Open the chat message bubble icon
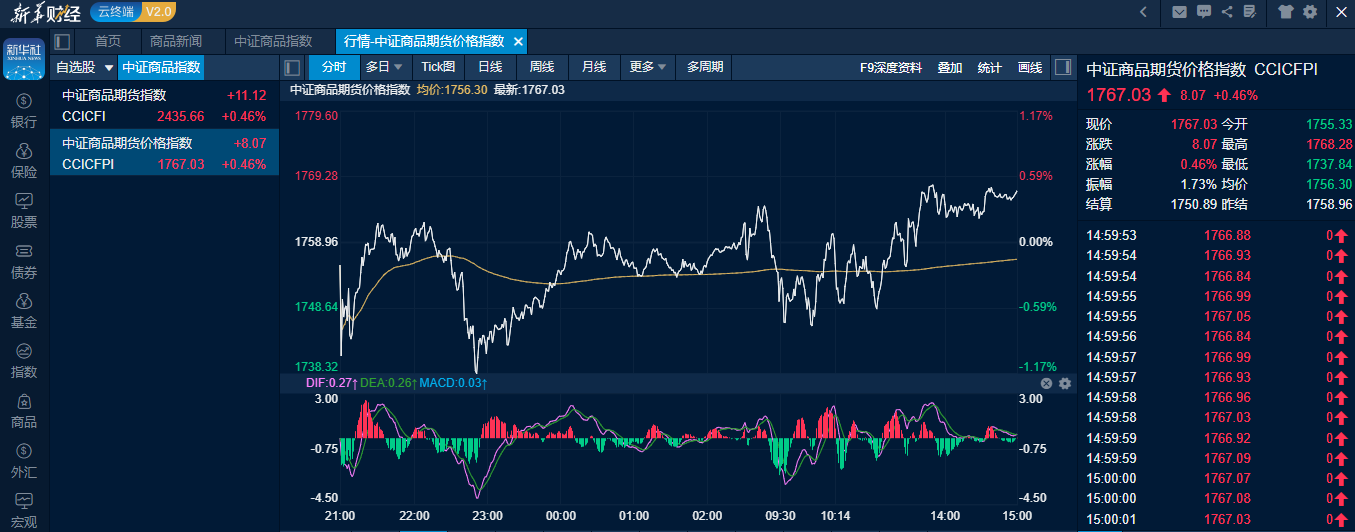The image size is (1355, 532). point(1204,12)
